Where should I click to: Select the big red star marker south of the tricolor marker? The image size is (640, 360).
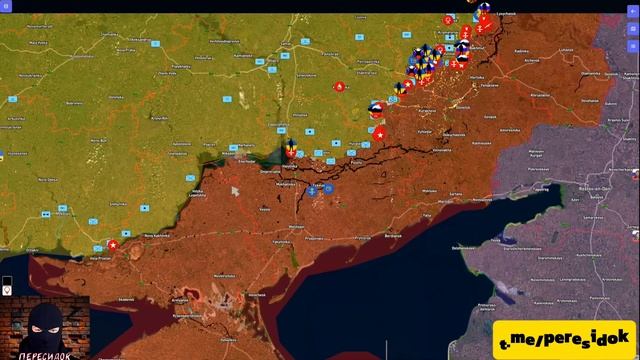380,134
